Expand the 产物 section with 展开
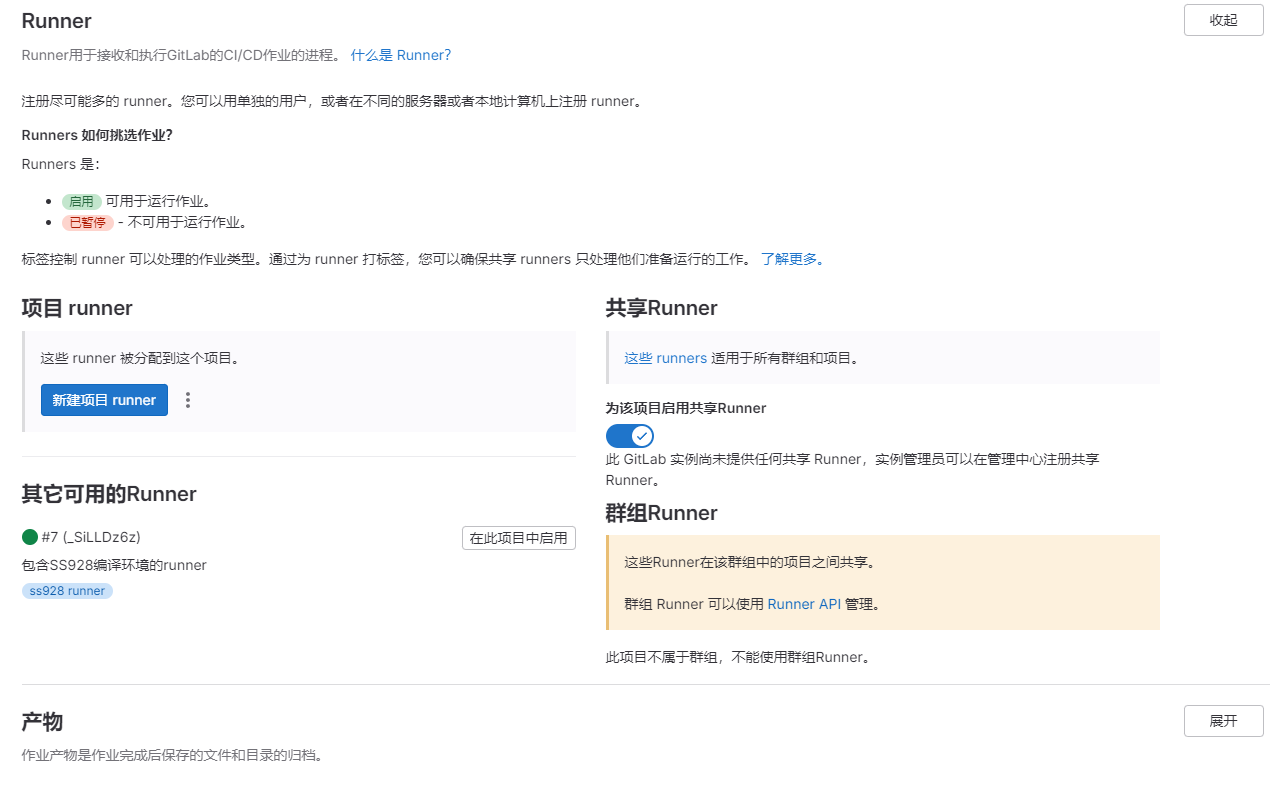This screenshot has width=1280, height=789. 1223,721
